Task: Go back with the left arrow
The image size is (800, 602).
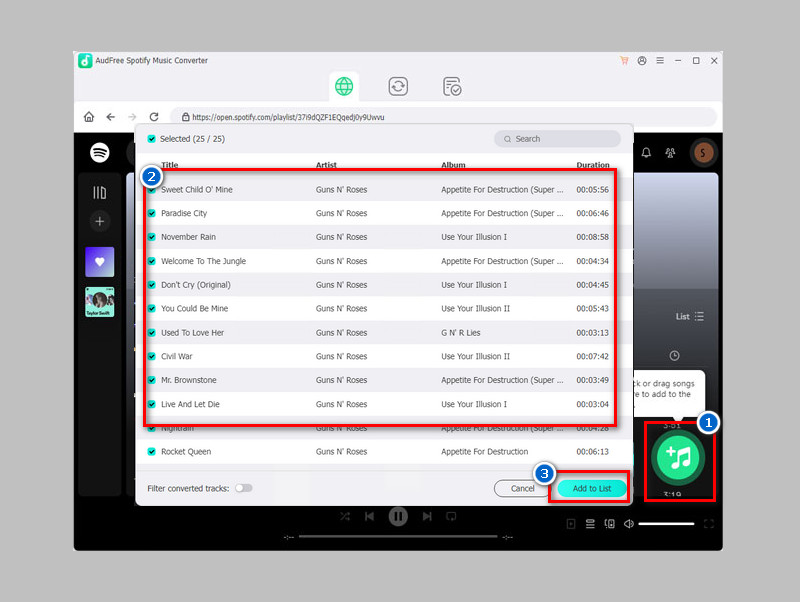Action: [111, 117]
